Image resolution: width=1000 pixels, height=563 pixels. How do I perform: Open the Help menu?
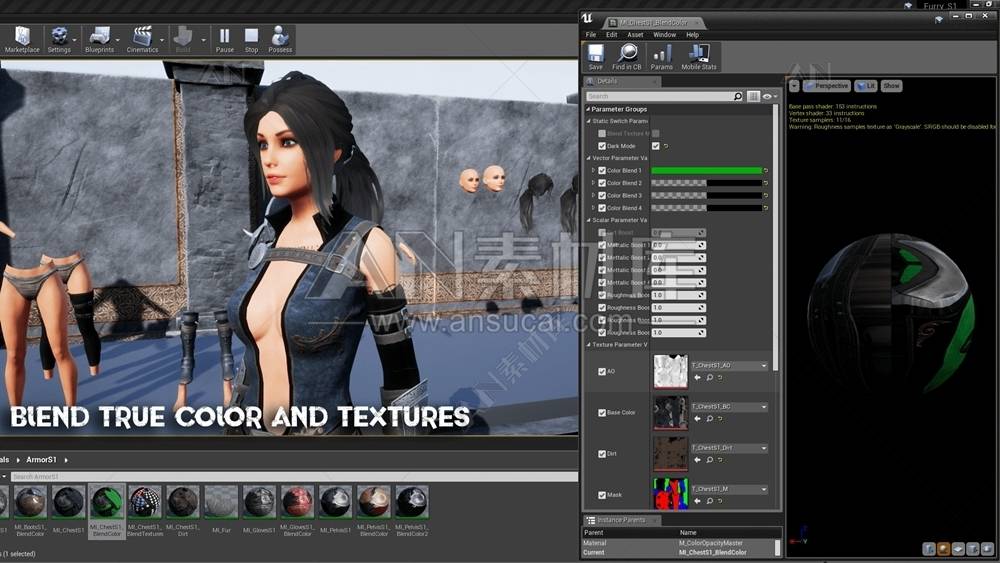click(693, 35)
